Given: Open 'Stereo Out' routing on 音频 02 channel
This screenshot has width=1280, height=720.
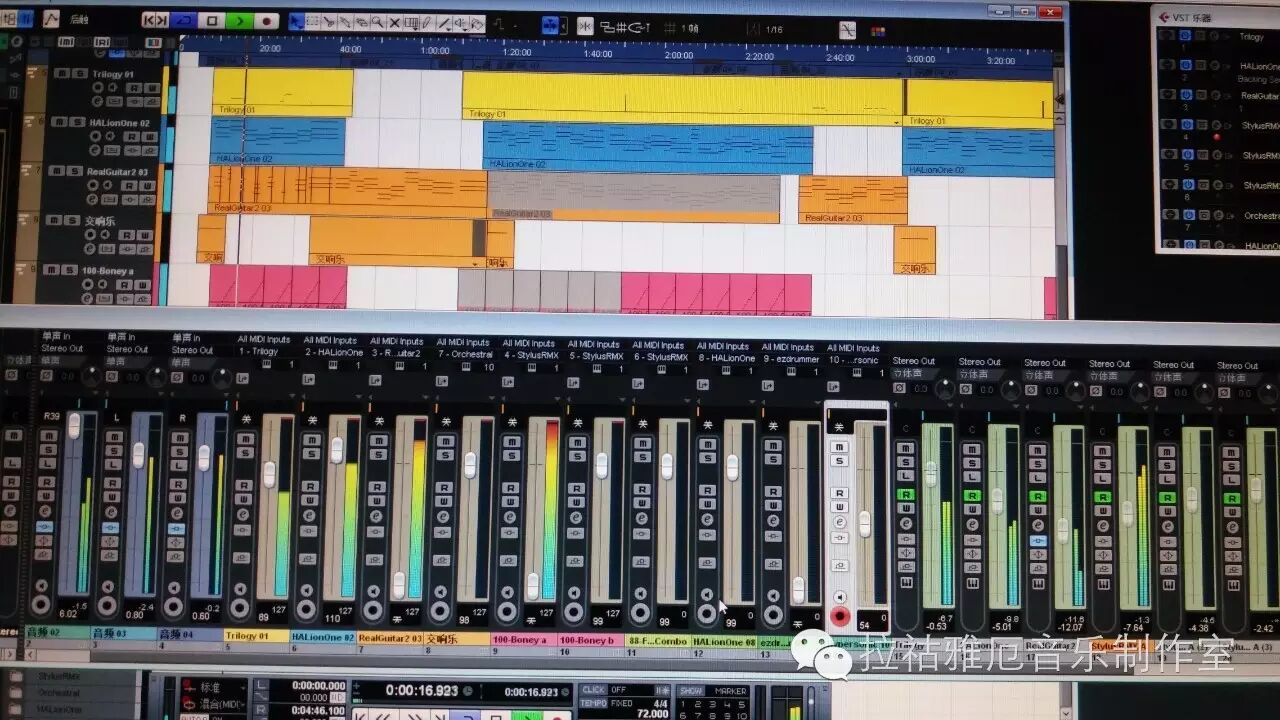Looking at the screenshot, I should pos(62,348).
